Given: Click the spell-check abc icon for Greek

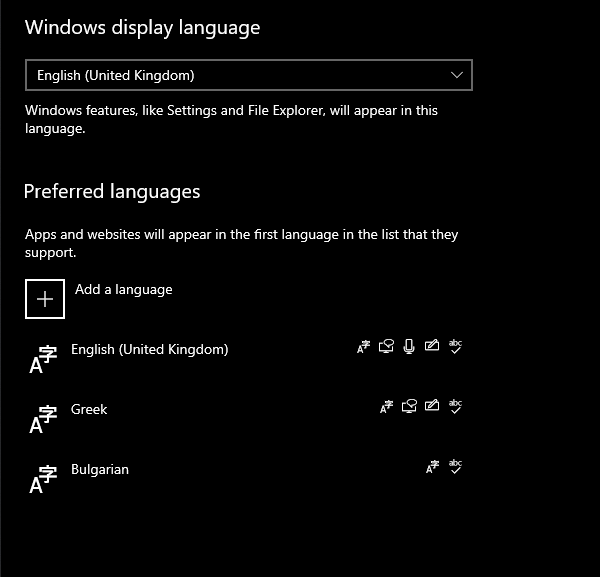Looking at the screenshot, I should [456, 406].
